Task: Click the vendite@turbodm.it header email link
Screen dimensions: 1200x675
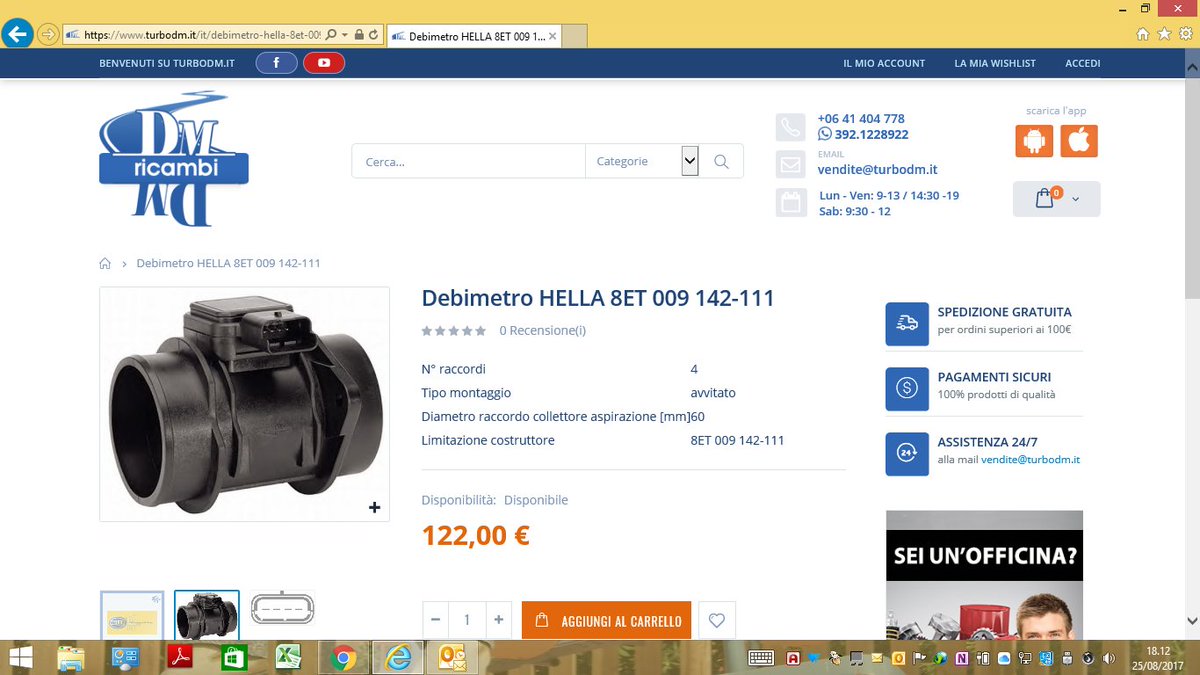Action: (878, 169)
